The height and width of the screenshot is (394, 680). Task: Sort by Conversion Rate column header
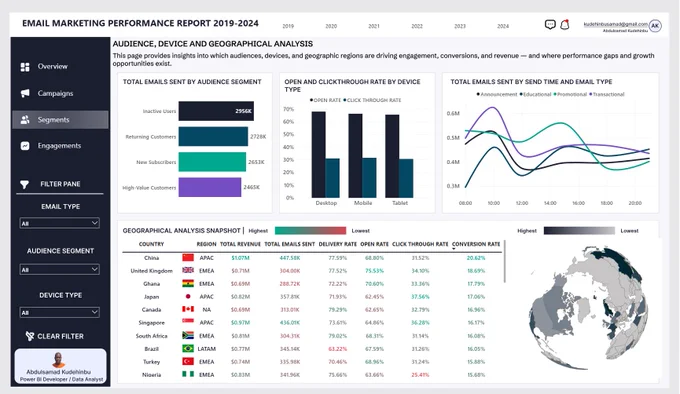476,244
